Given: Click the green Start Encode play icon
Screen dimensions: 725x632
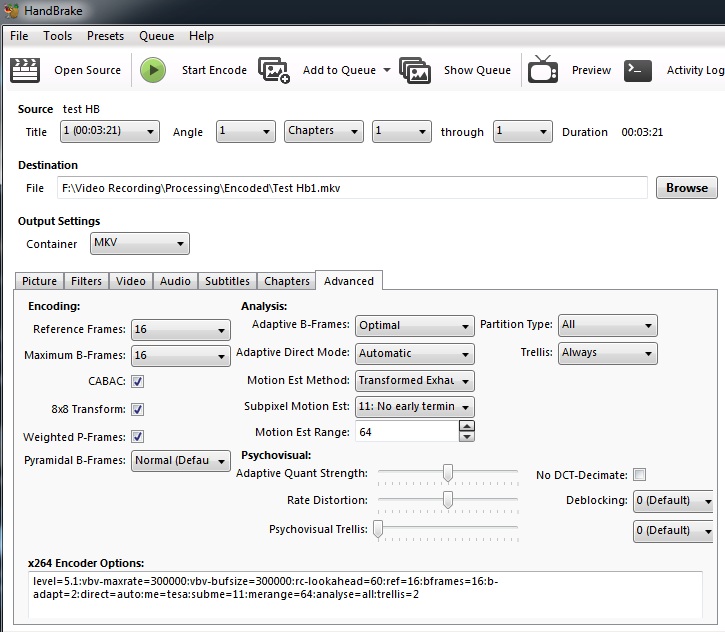Looking at the screenshot, I should coord(153,70).
